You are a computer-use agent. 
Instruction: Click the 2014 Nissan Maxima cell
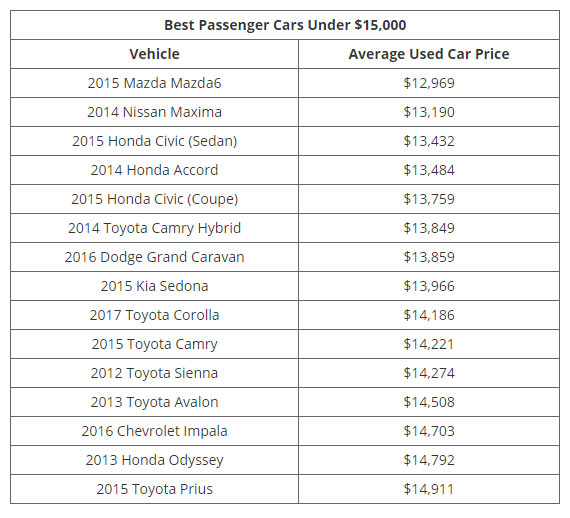coord(154,112)
